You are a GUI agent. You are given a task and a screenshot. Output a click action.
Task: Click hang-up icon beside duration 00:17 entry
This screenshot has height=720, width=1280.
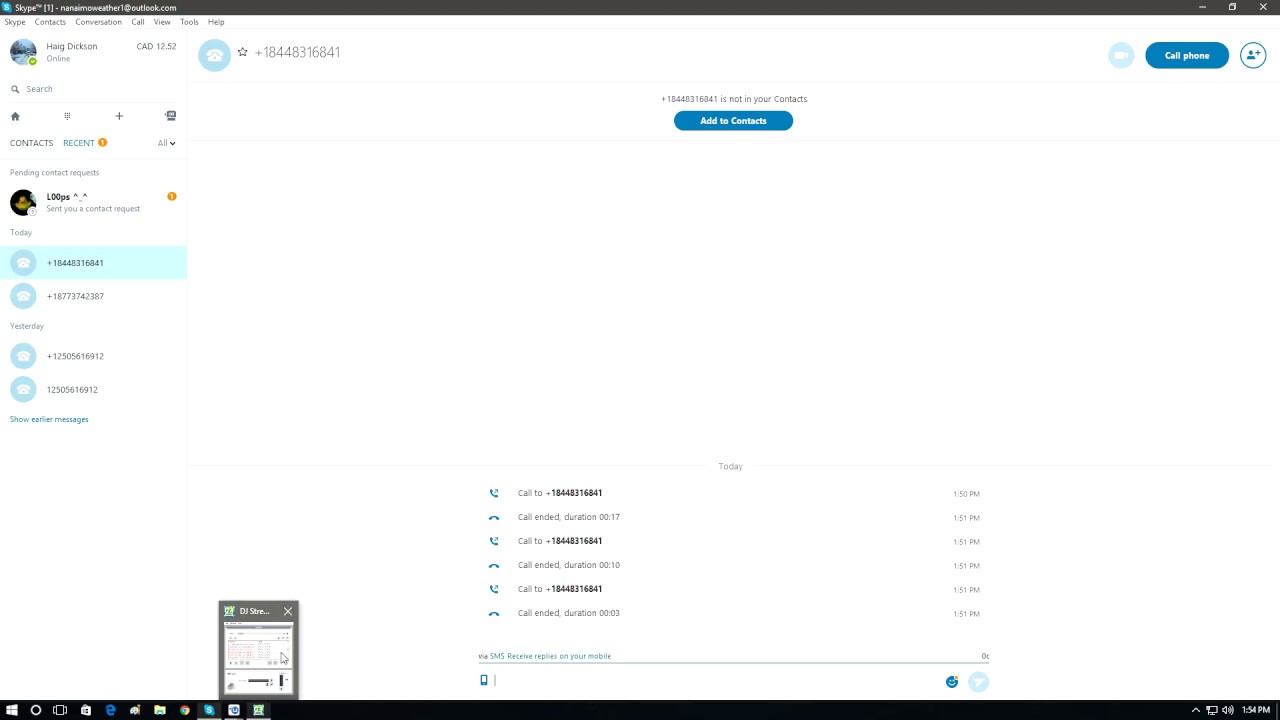pos(494,518)
